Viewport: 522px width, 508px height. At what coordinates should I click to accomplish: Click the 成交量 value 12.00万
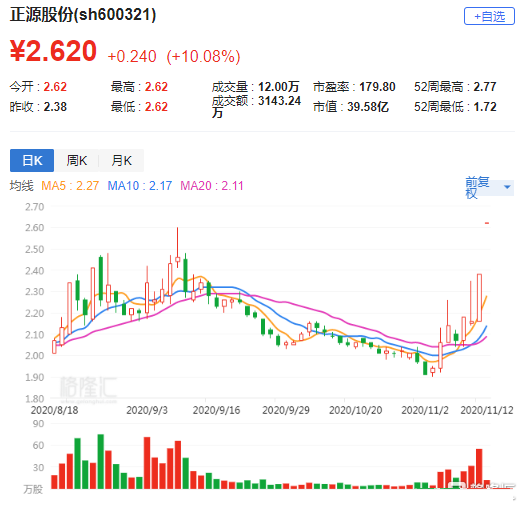pyautogui.click(x=279, y=87)
